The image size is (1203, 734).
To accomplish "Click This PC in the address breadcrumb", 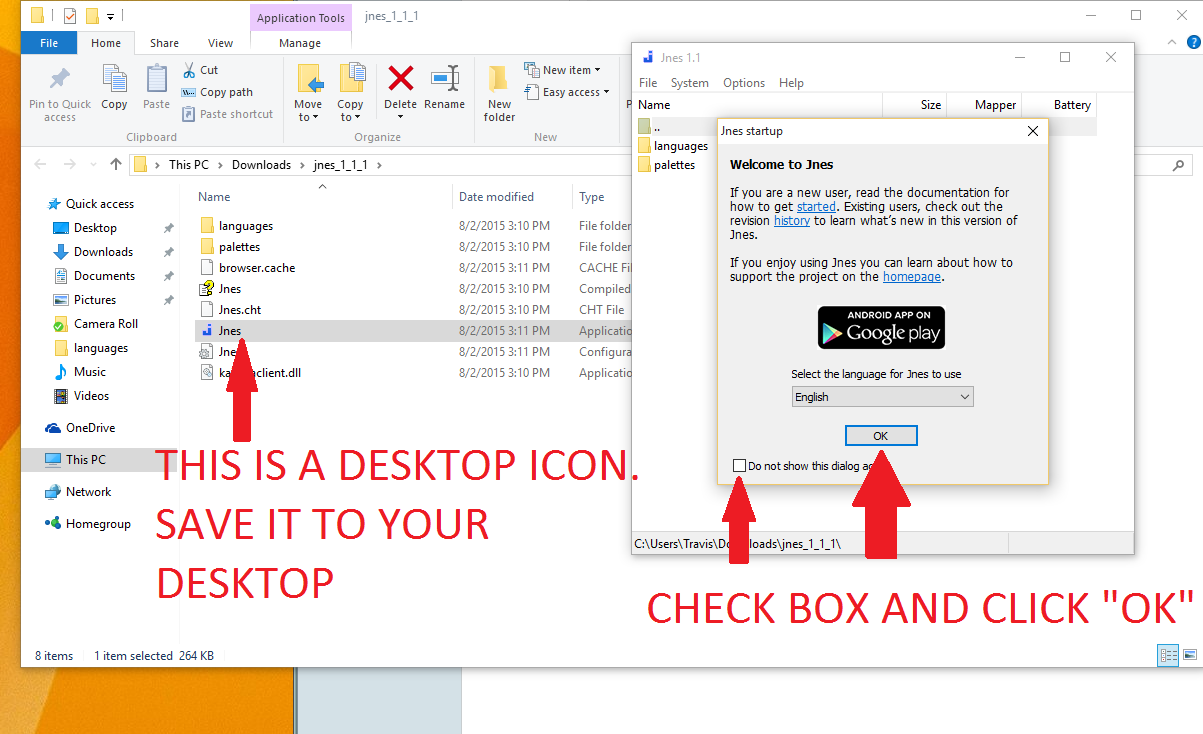I will point(189,165).
